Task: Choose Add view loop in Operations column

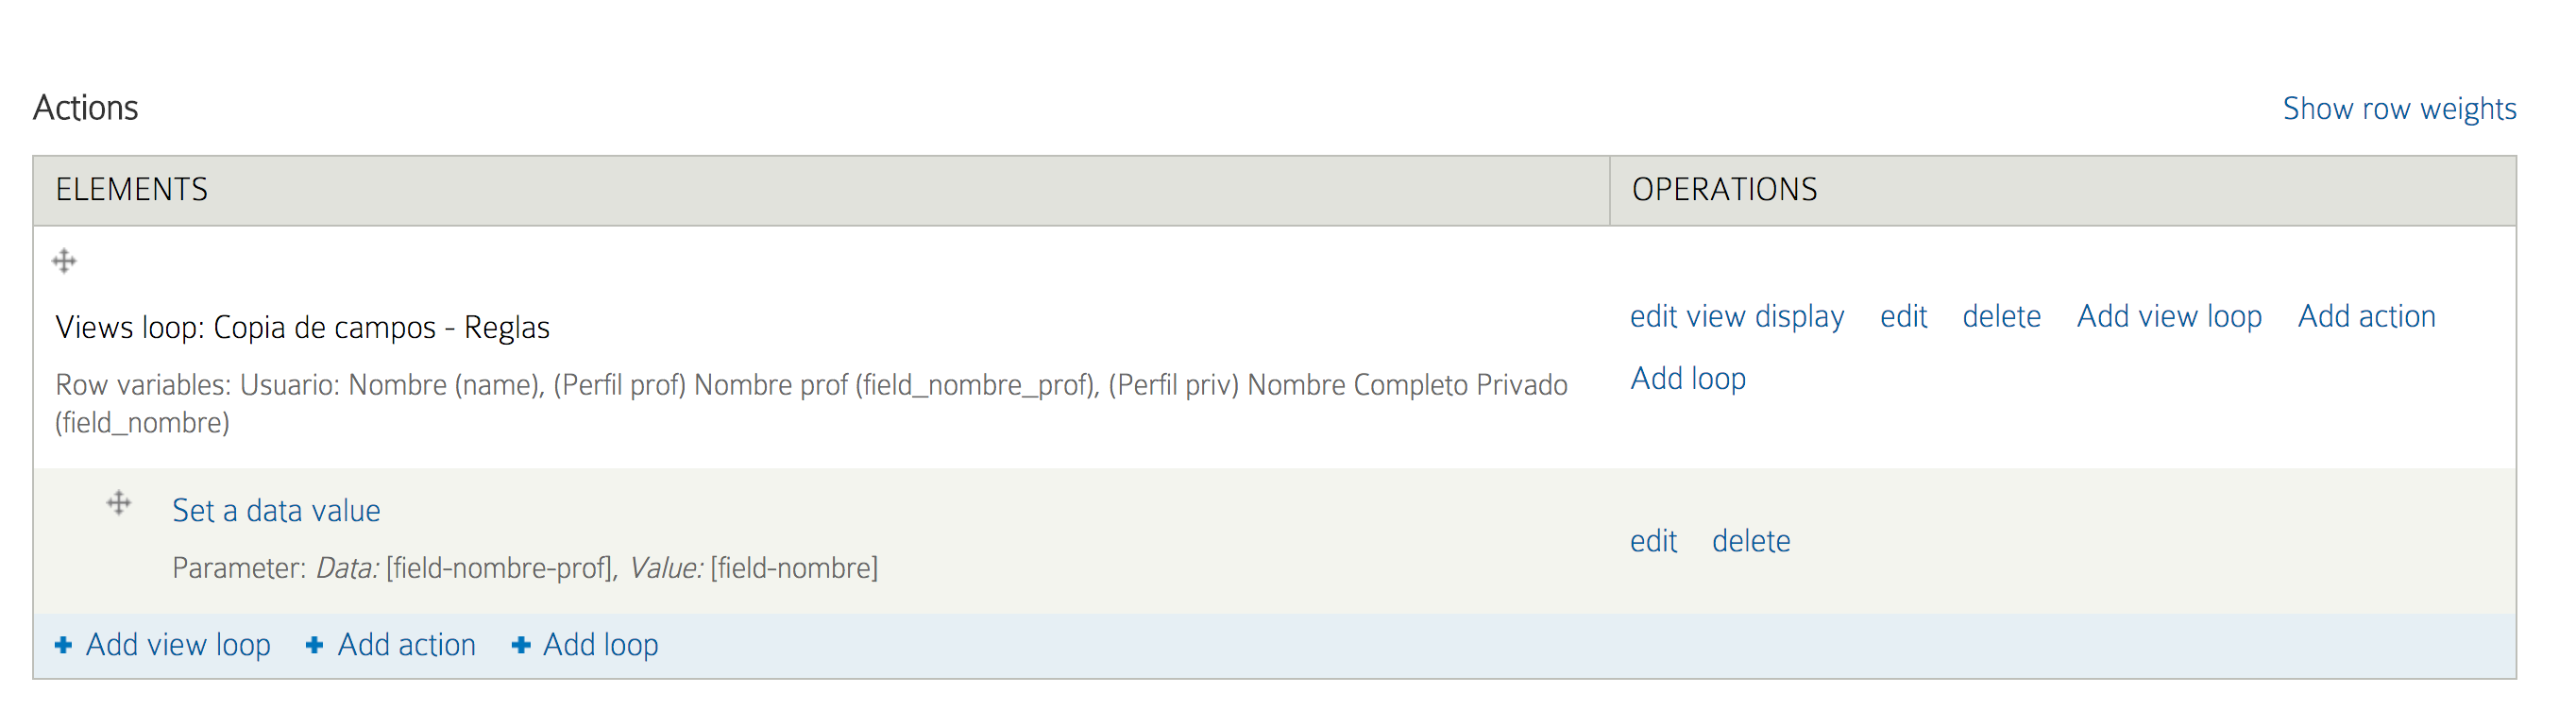Action: coord(2169,317)
